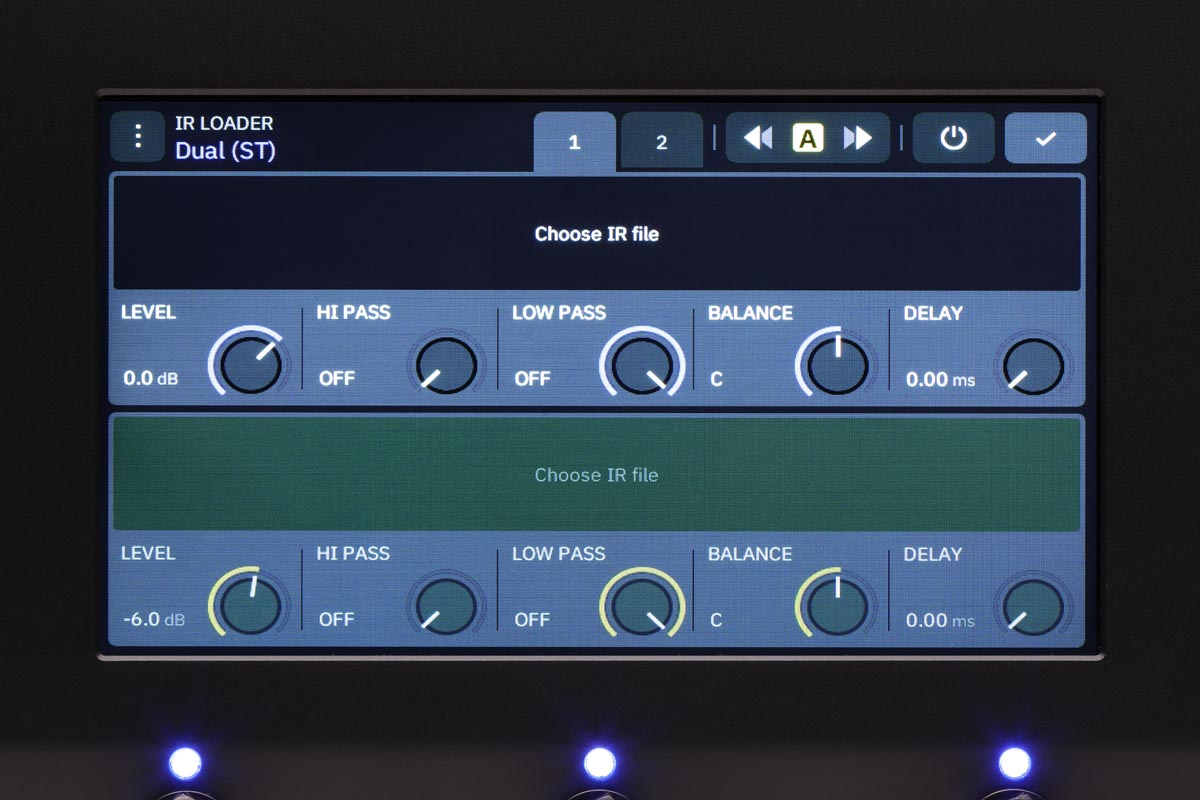This screenshot has height=800, width=1200.
Task: Switch back to tab 1
Action: pos(574,141)
